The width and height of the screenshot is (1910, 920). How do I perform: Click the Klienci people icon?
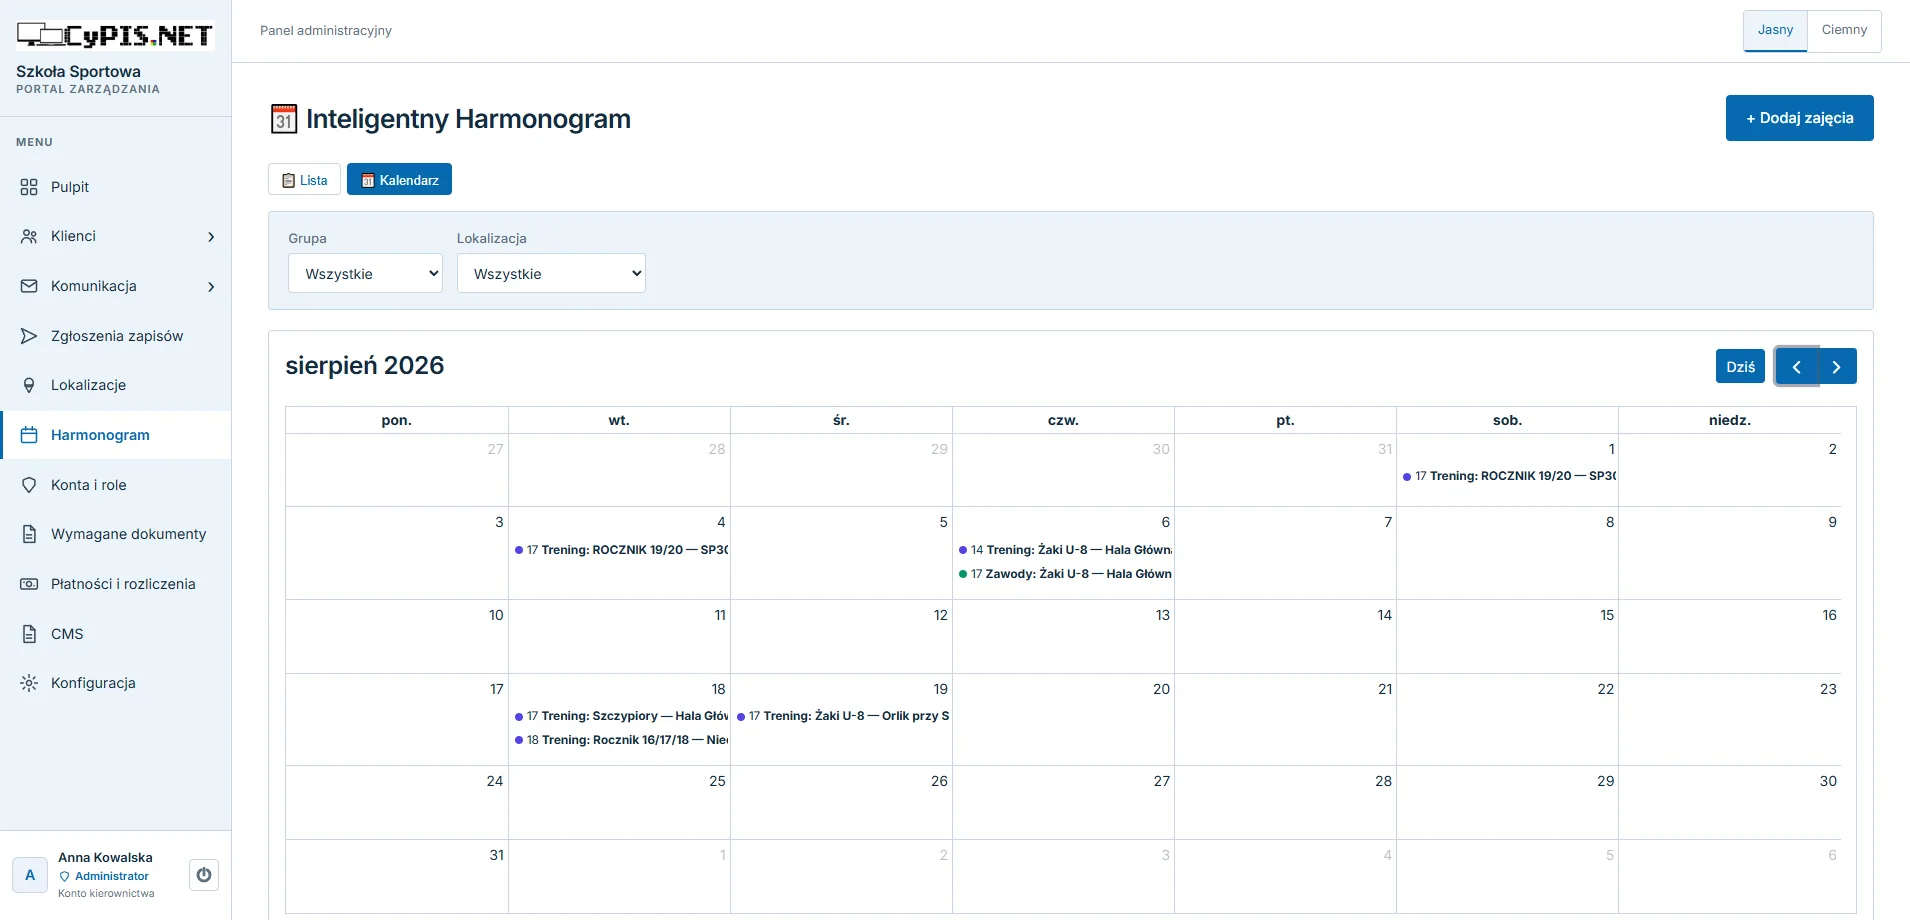[29, 236]
